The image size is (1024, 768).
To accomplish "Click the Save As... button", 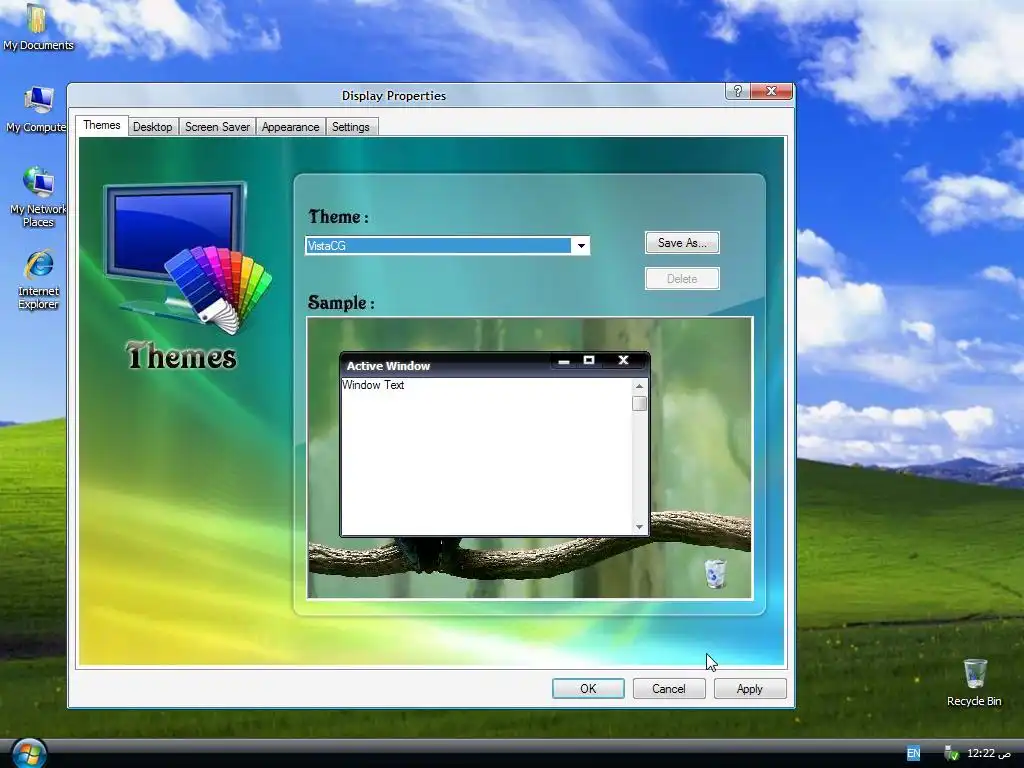I will coord(682,243).
